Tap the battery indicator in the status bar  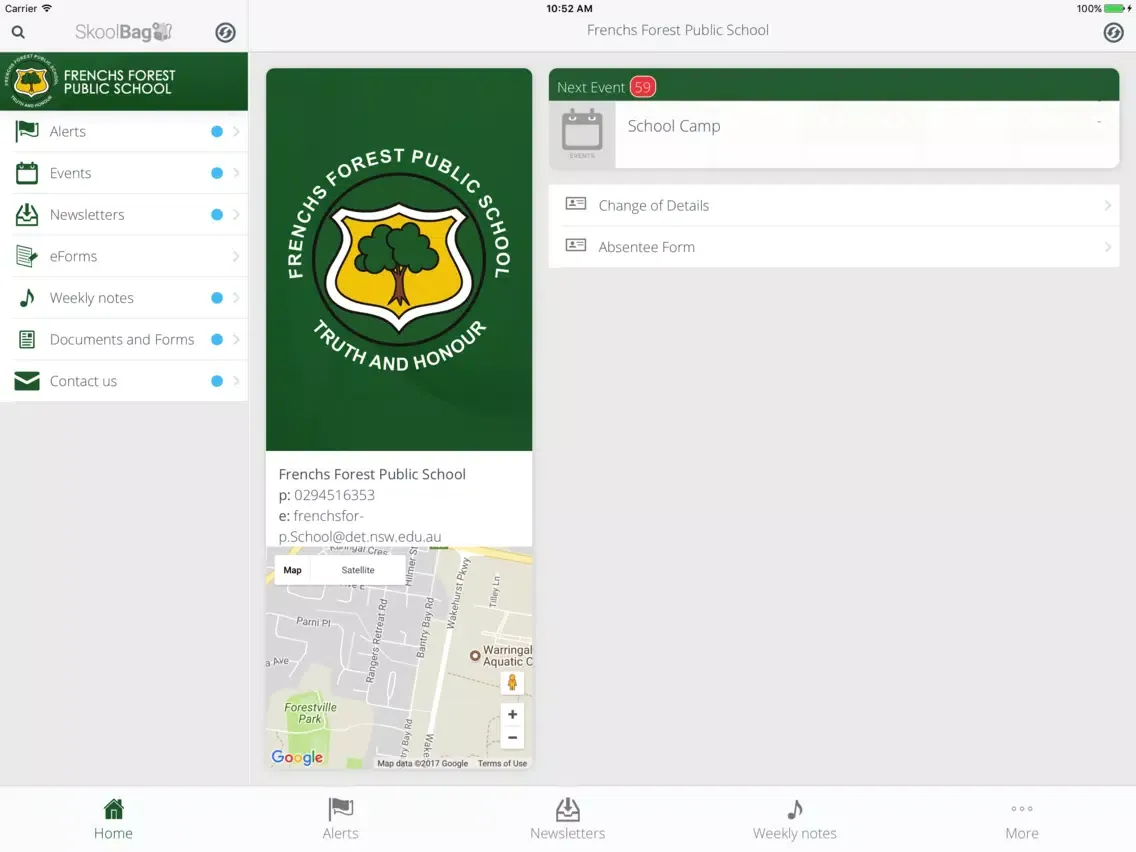[x=1116, y=9]
